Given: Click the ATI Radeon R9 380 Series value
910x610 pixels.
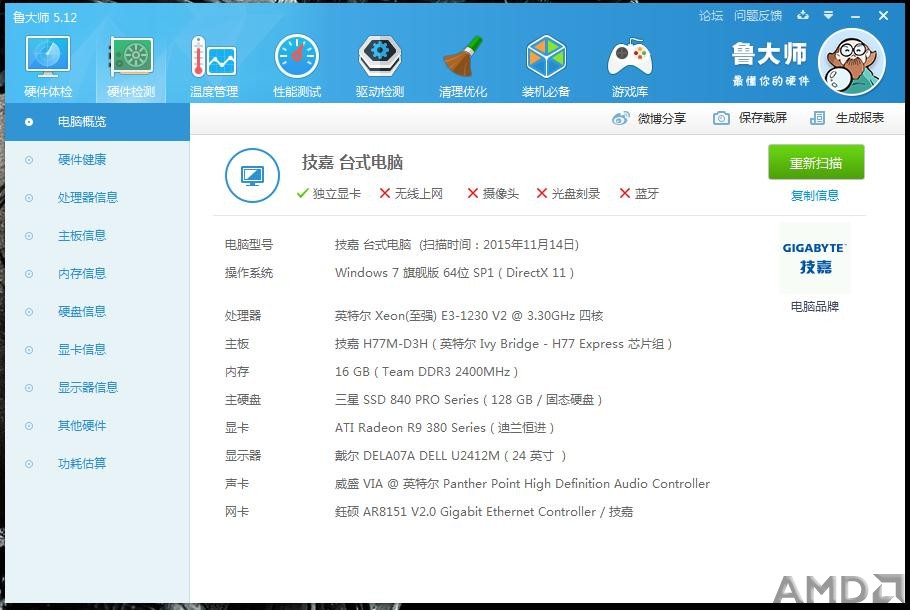Looking at the screenshot, I should coord(445,428).
